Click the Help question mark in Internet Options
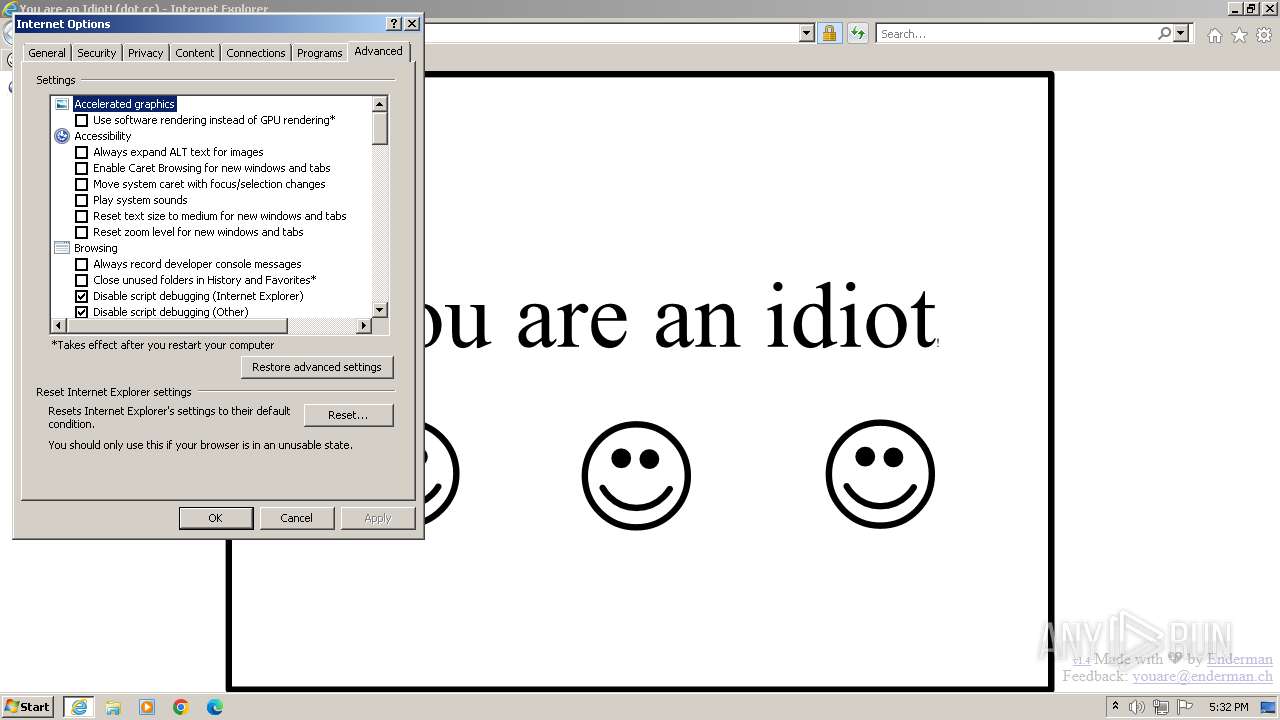This screenshot has height=720, width=1280. (393, 23)
